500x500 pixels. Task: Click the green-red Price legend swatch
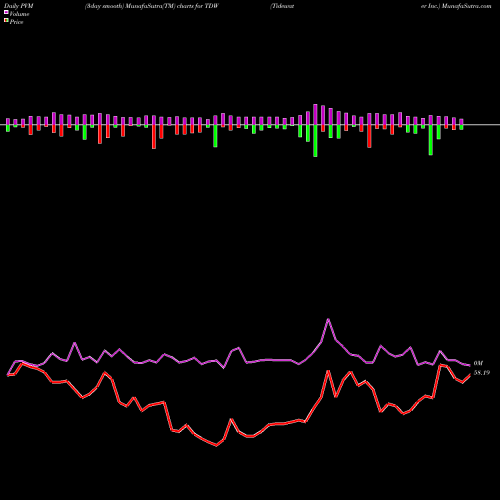[6, 21]
